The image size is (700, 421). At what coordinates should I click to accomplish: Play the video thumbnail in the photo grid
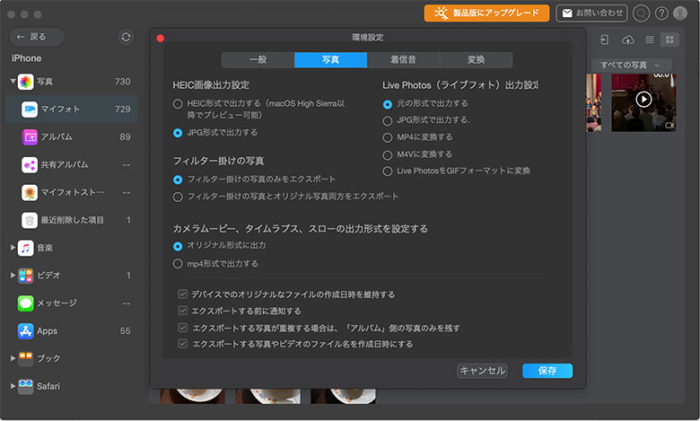click(643, 99)
